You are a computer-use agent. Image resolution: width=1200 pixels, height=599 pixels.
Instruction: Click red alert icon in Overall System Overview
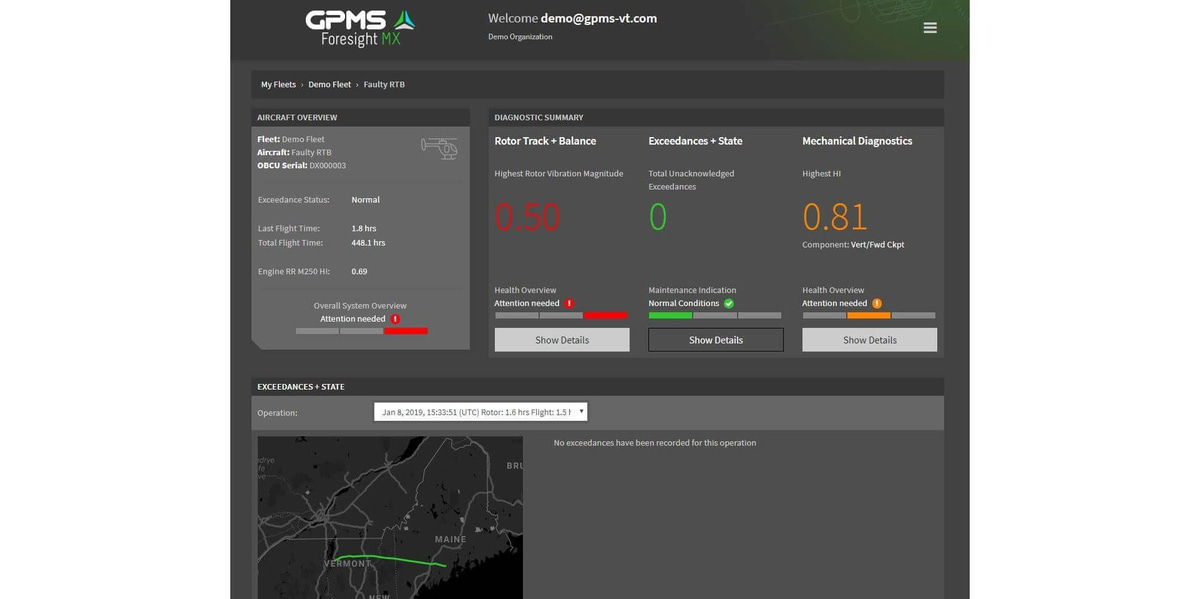pos(395,319)
